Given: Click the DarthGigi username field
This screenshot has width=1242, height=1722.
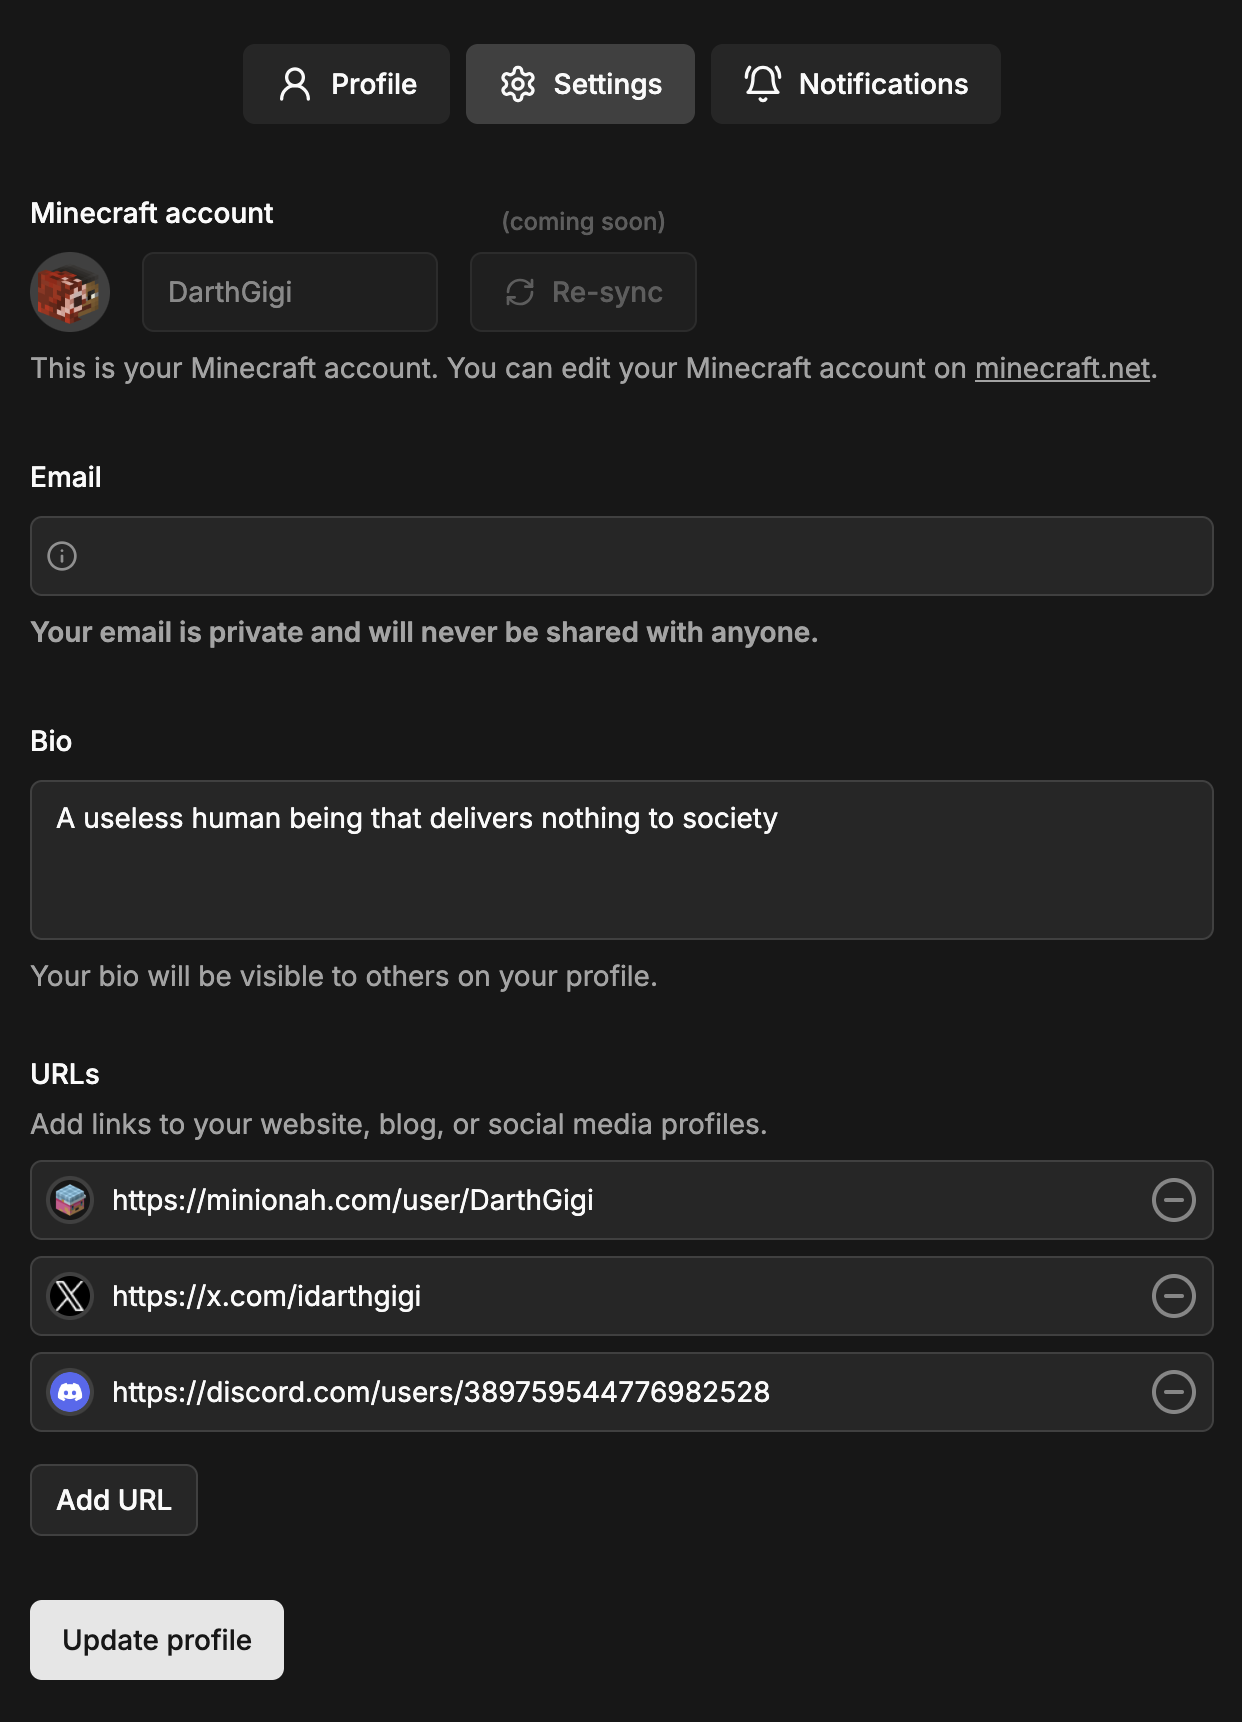Looking at the screenshot, I should coord(289,292).
